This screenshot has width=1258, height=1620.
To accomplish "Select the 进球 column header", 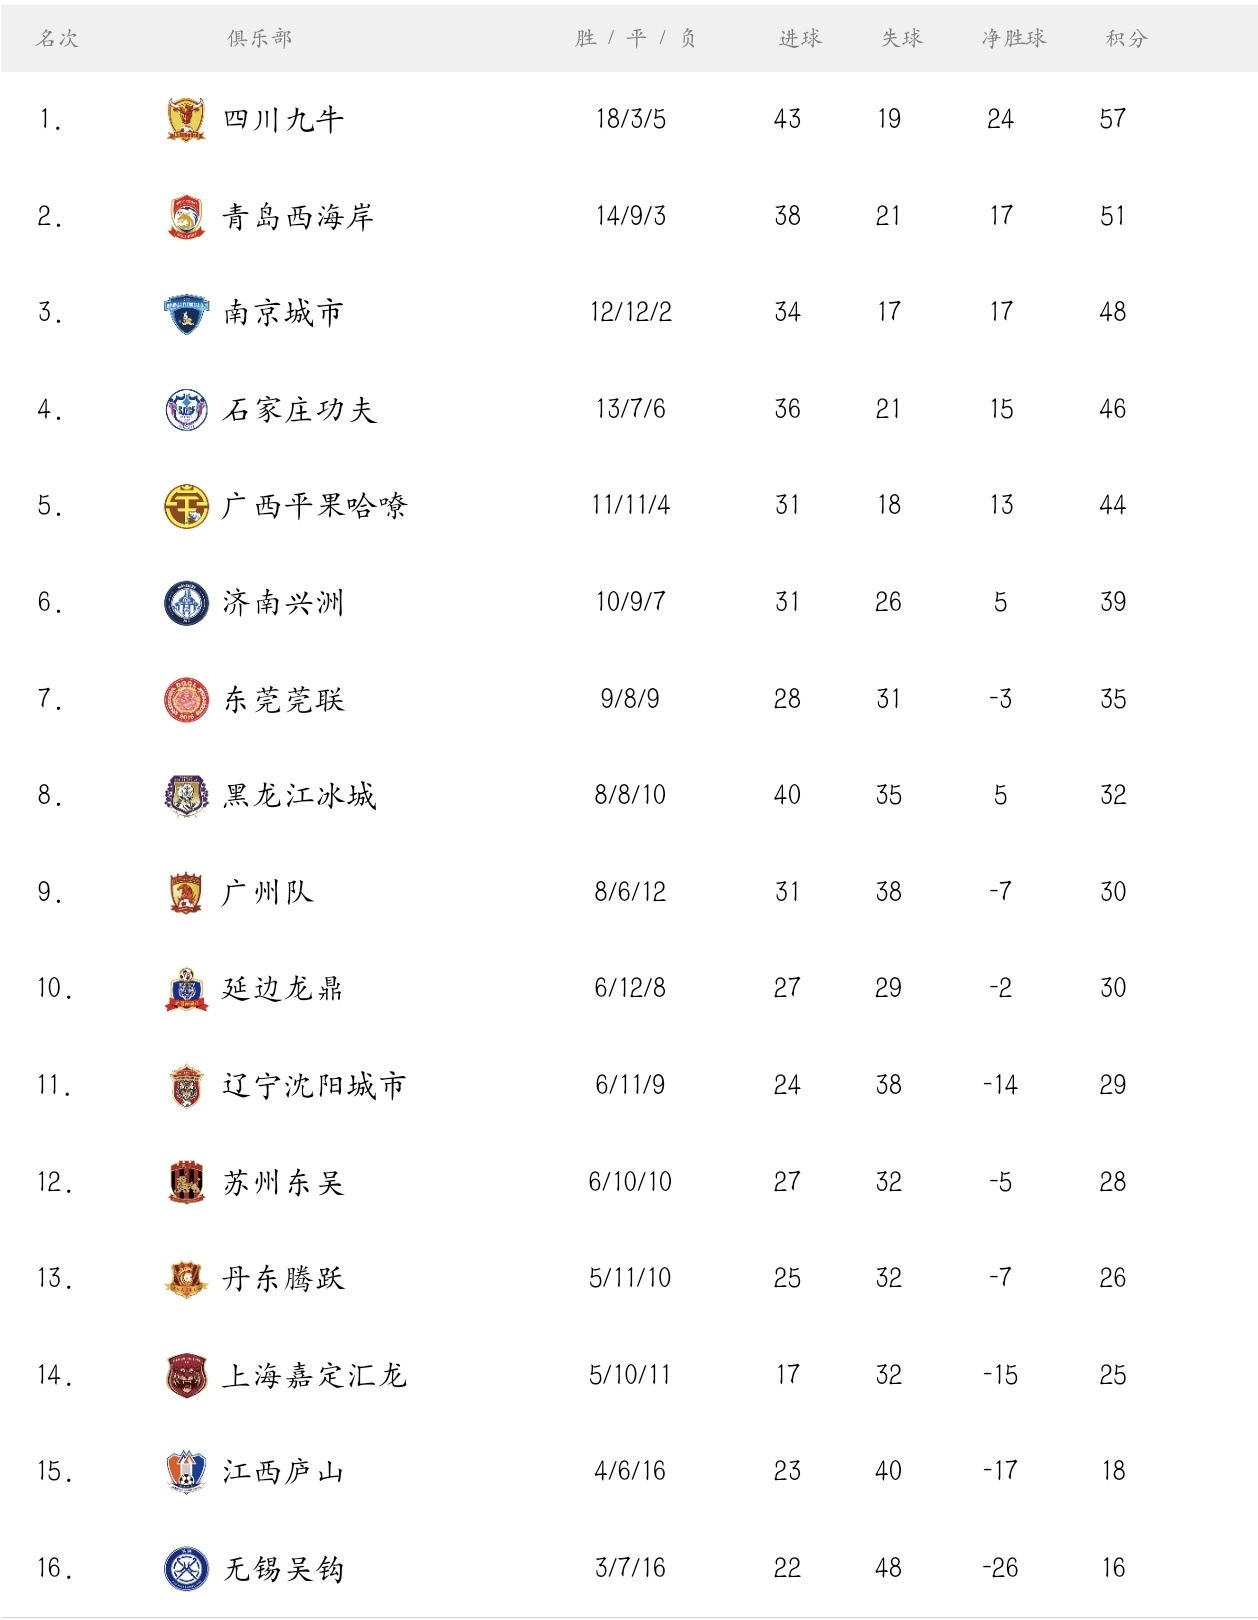I will pyautogui.click(x=800, y=39).
